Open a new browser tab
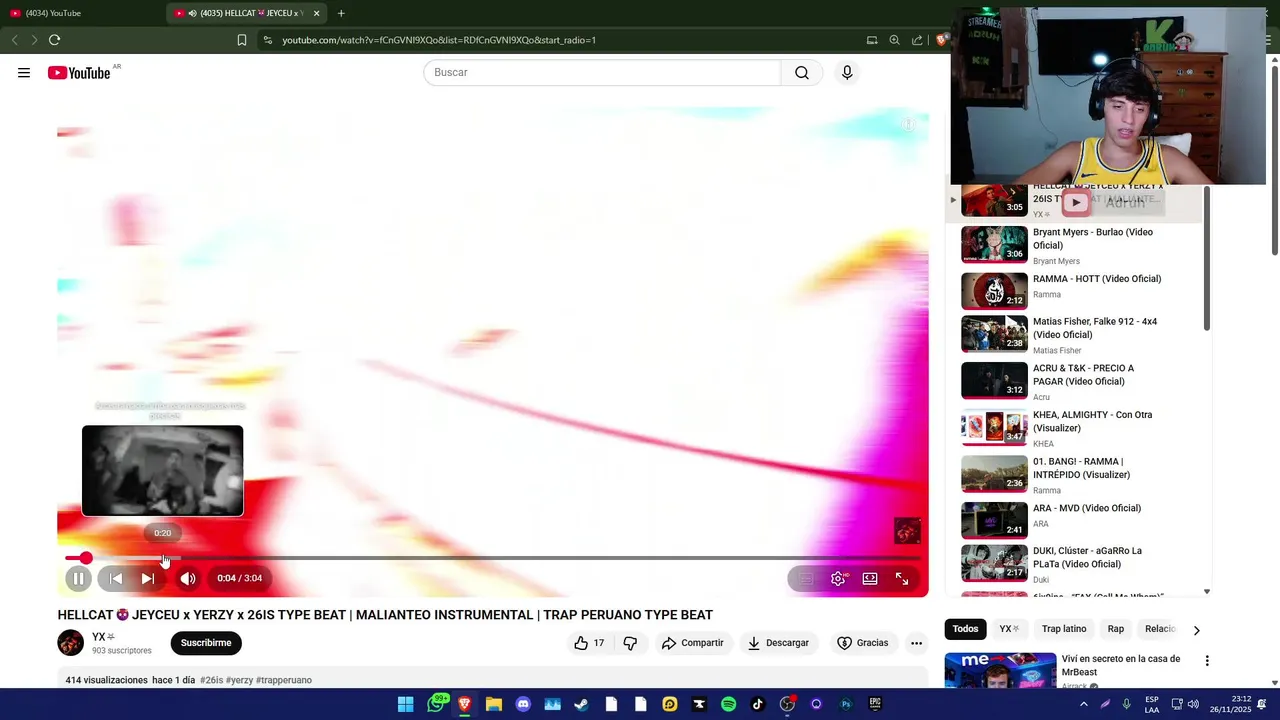This screenshot has height=720, width=1280. pos(341,13)
